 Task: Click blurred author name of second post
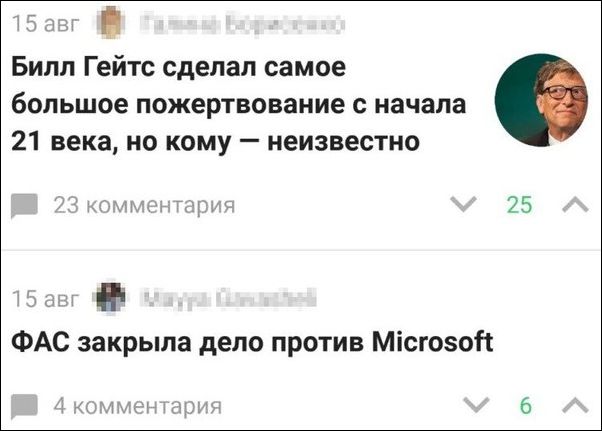229,299
